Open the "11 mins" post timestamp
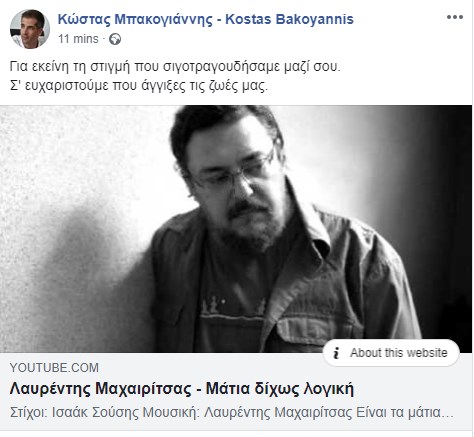This screenshot has width=474, height=437. (x=78, y=39)
